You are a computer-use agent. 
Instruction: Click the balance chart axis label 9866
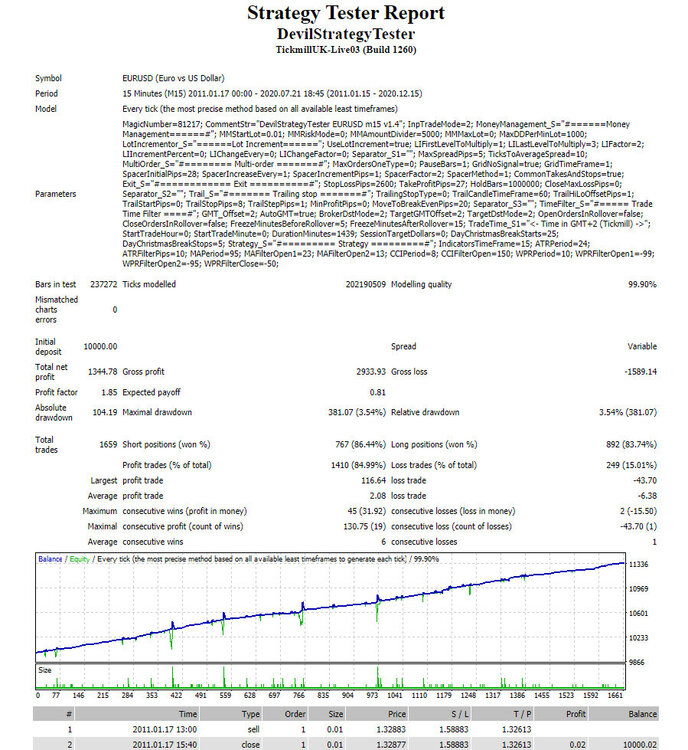[x=637, y=662]
